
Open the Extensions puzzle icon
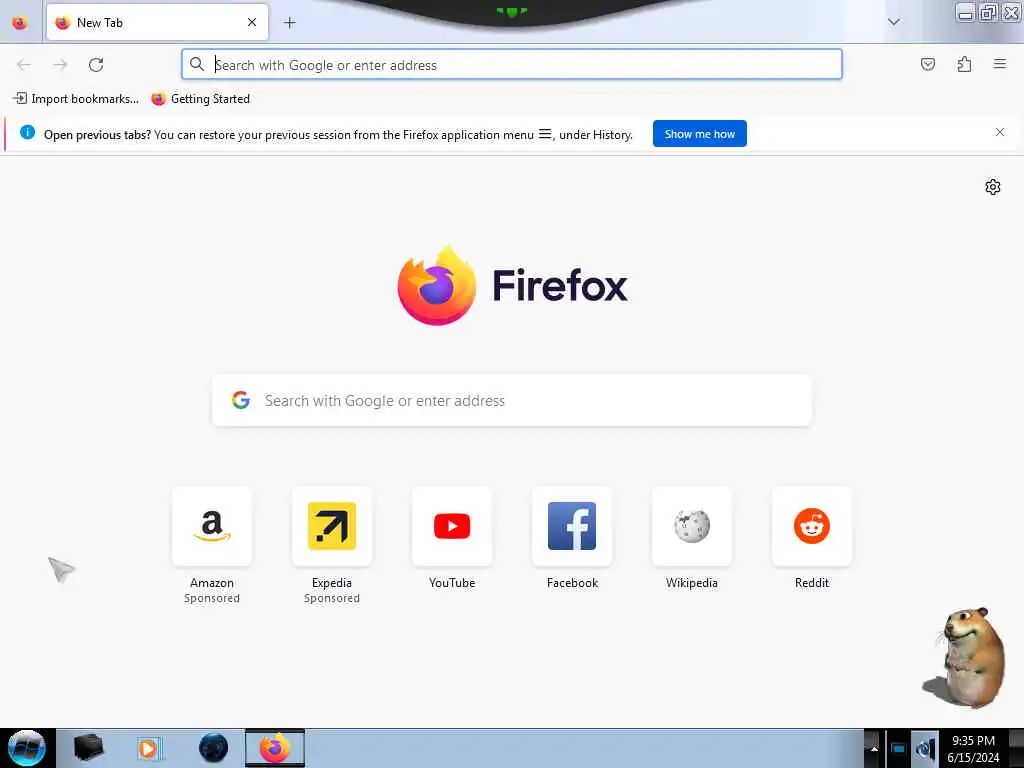(x=964, y=64)
